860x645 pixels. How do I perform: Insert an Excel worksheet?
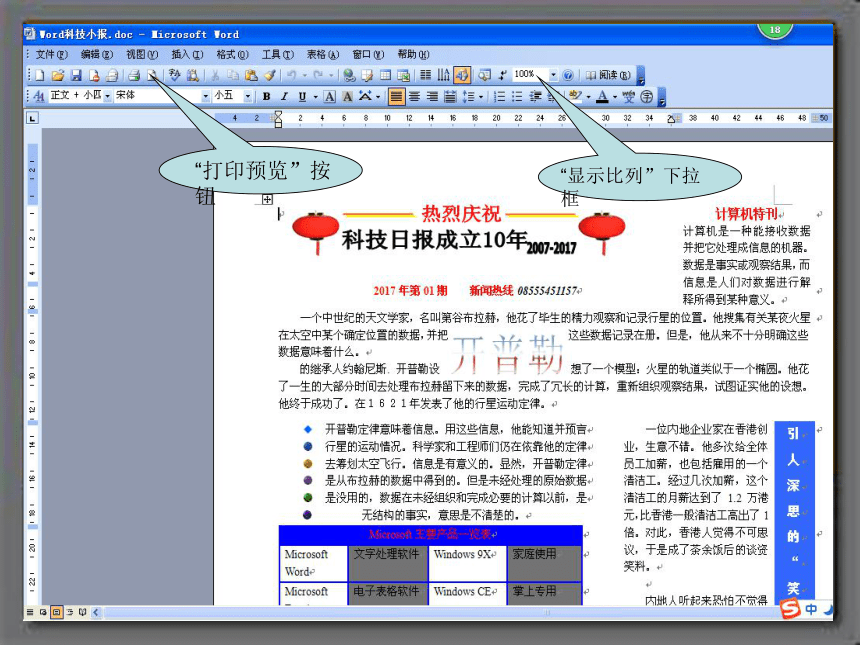click(x=404, y=75)
